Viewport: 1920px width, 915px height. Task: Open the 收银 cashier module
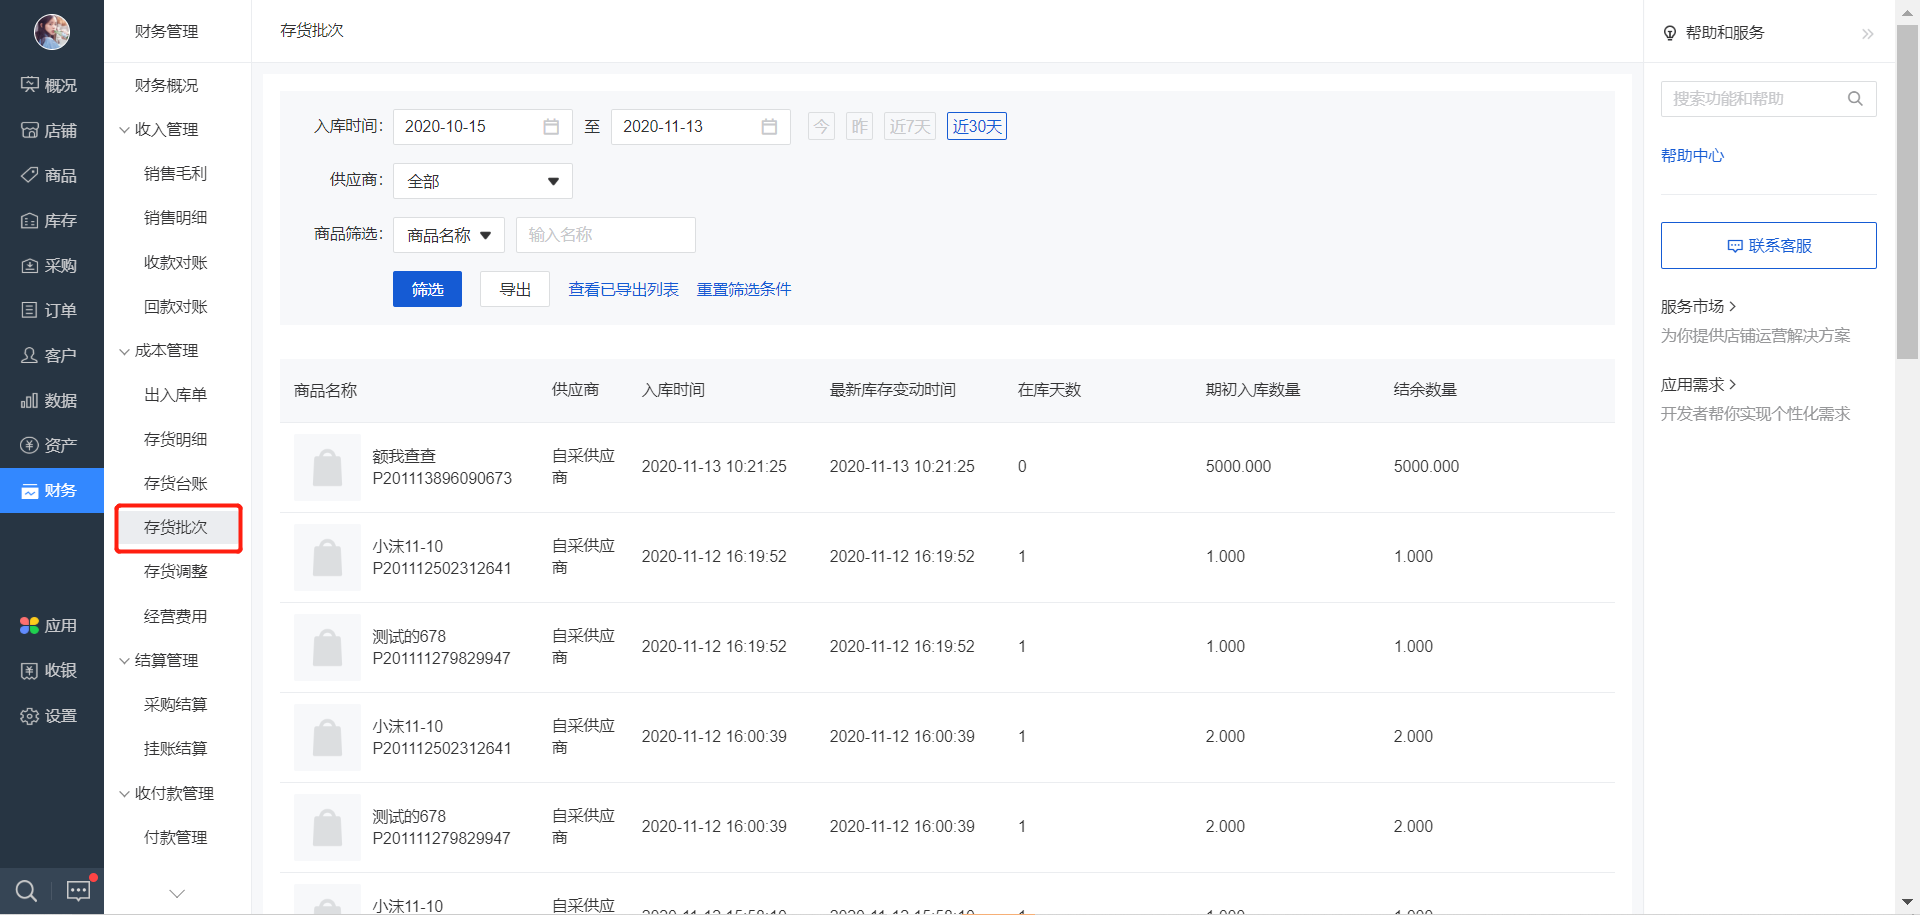click(x=51, y=670)
